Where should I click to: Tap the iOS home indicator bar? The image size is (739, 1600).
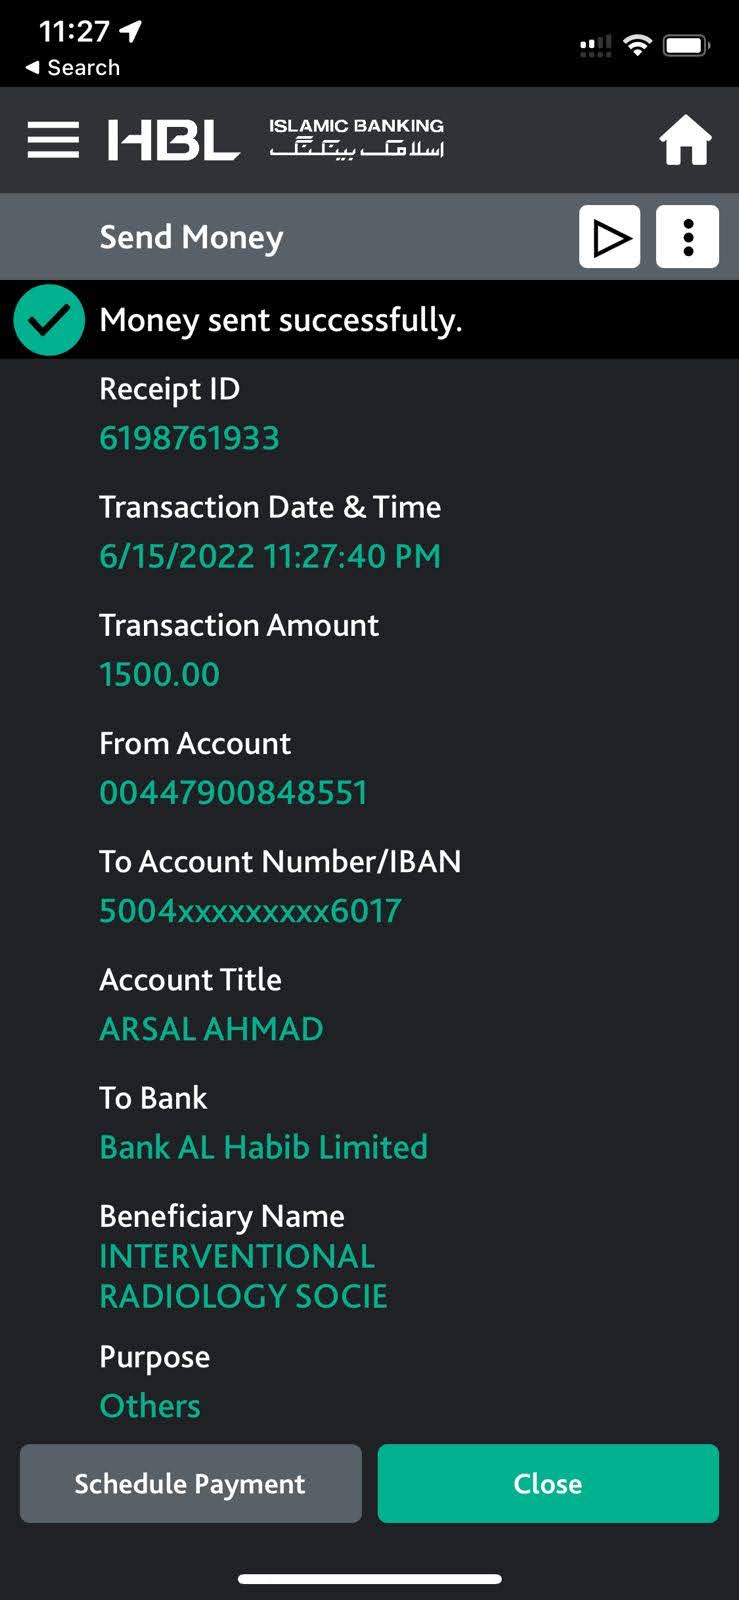tap(369, 1579)
